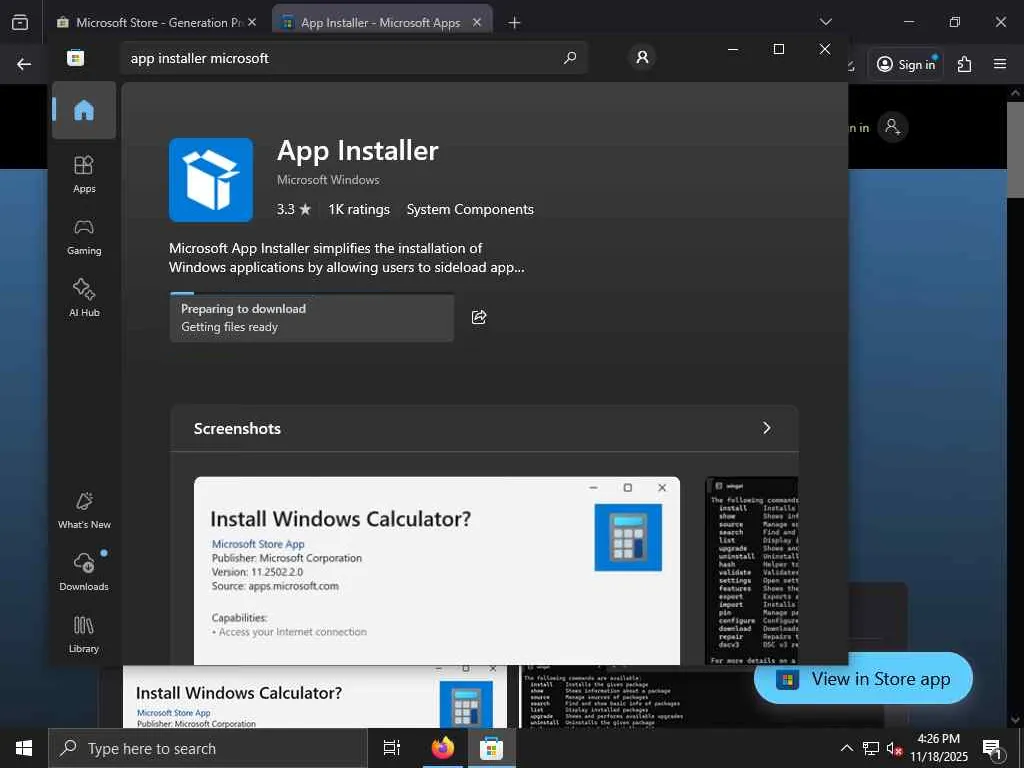Open Firefox View icon at top left
1024x768 pixels.
(x=20, y=22)
